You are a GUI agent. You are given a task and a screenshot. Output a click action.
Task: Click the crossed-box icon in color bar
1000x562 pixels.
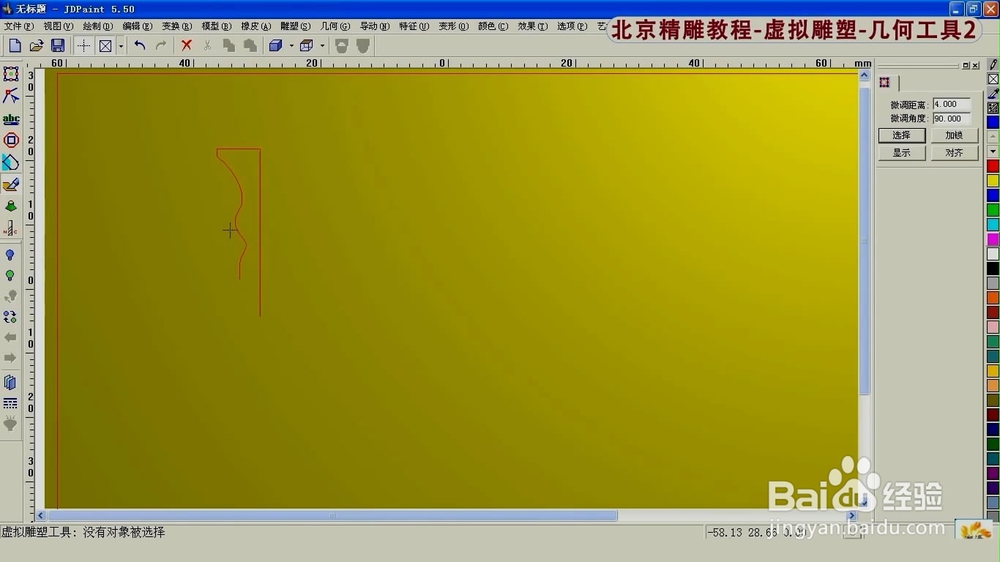tap(993, 79)
